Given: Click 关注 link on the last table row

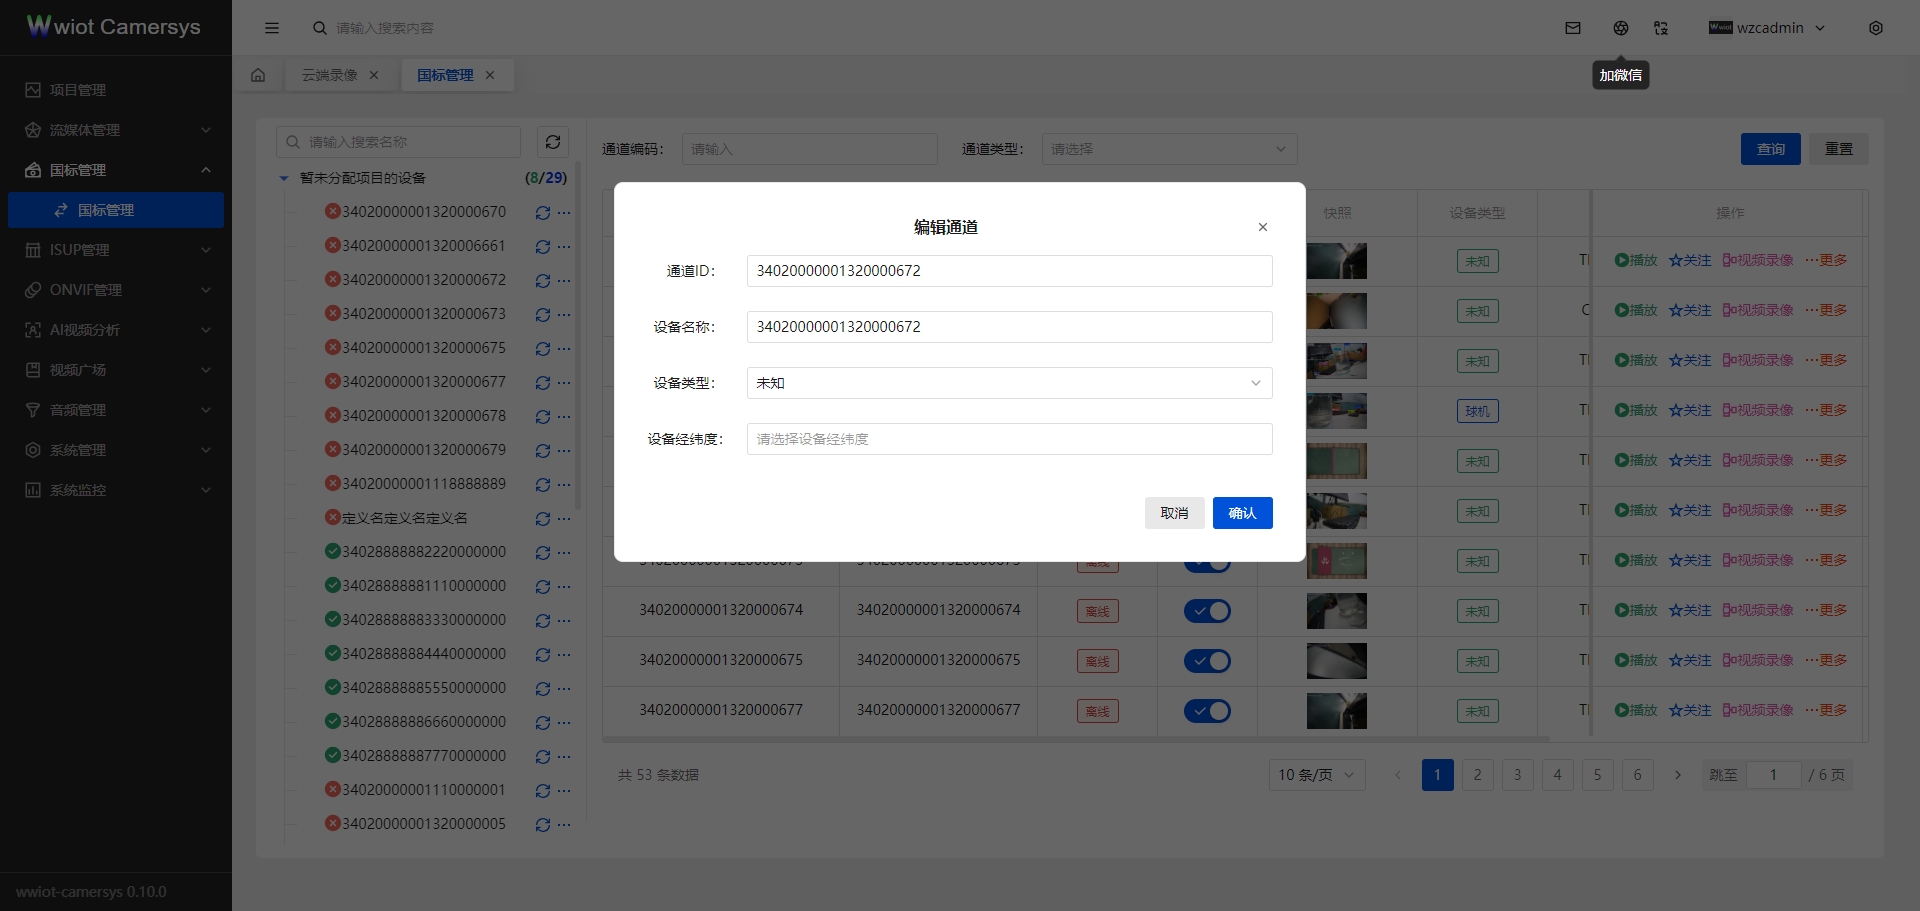Looking at the screenshot, I should (1689, 711).
